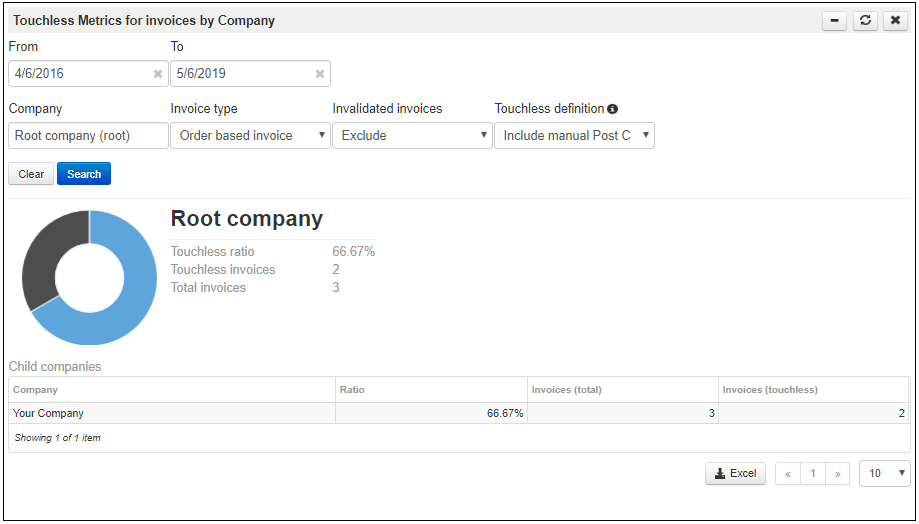Clear the To date value

click(x=319, y=74)
